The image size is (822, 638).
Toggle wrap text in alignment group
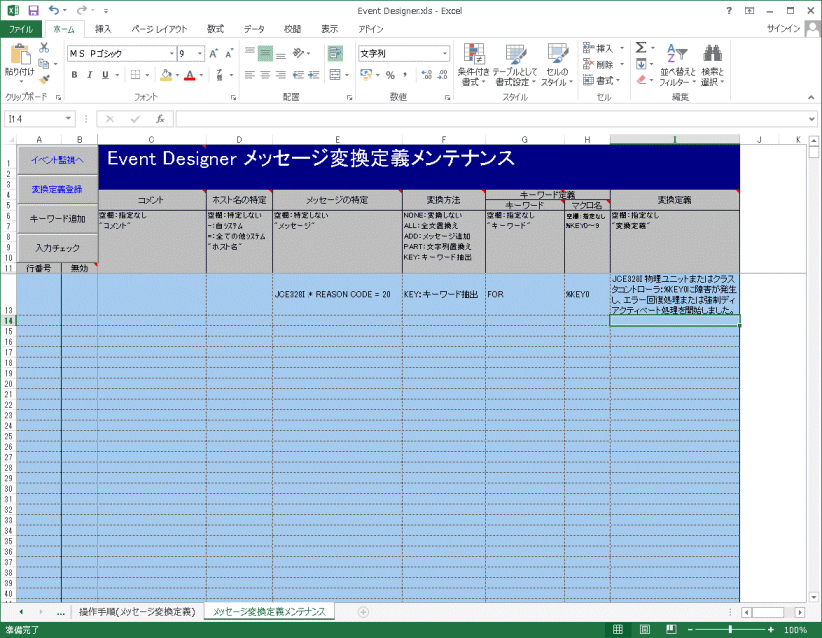[x=335, y=53]
